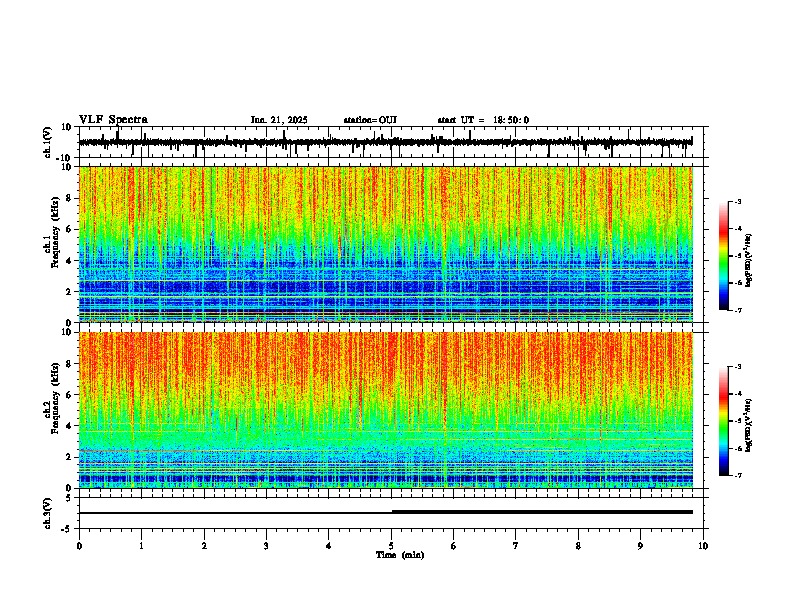Click the "VLF Spectra" plot title

pos(113,119)
